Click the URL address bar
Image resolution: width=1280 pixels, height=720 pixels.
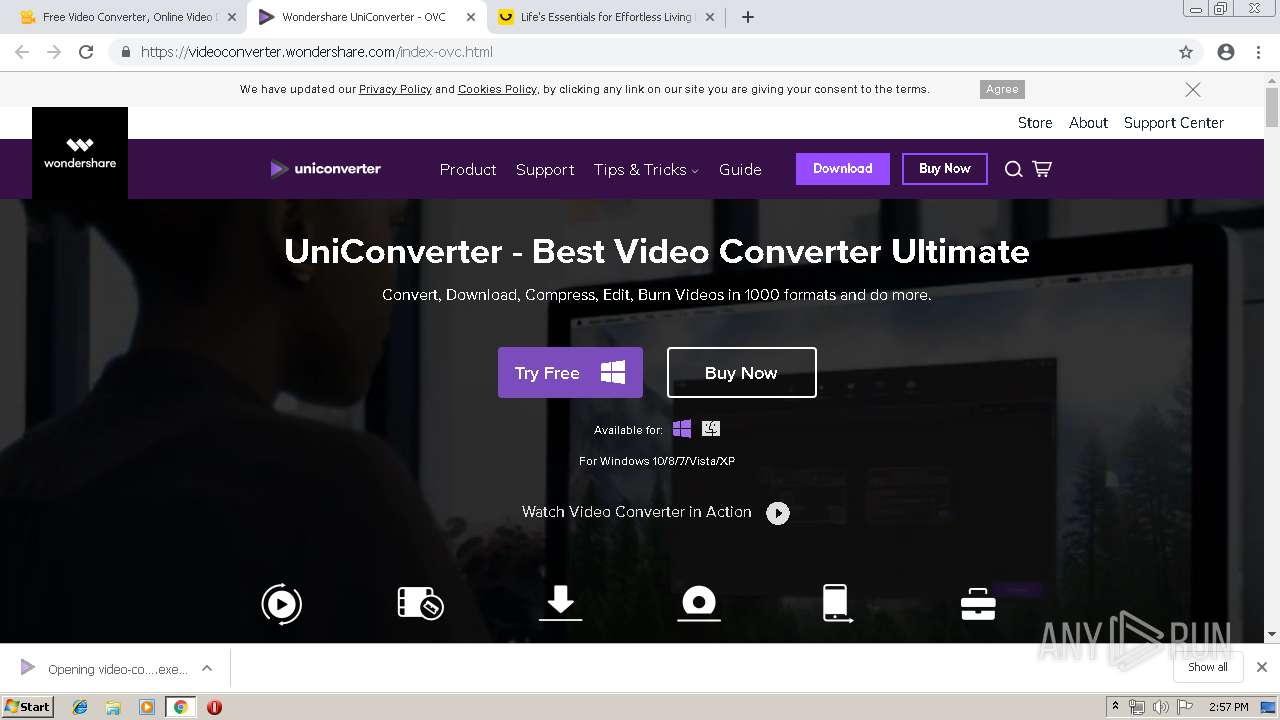point(655,52)
